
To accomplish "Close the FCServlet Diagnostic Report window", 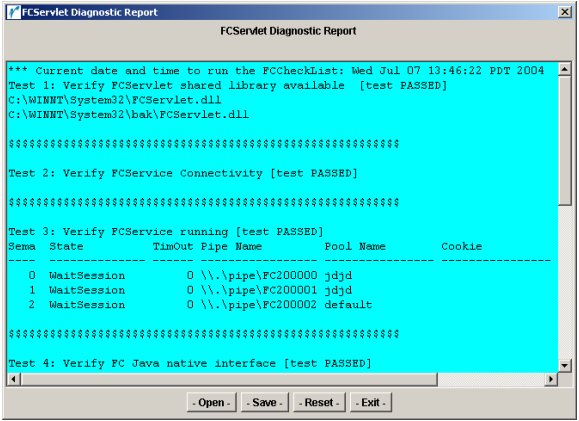I will click(x=565, y=12).
